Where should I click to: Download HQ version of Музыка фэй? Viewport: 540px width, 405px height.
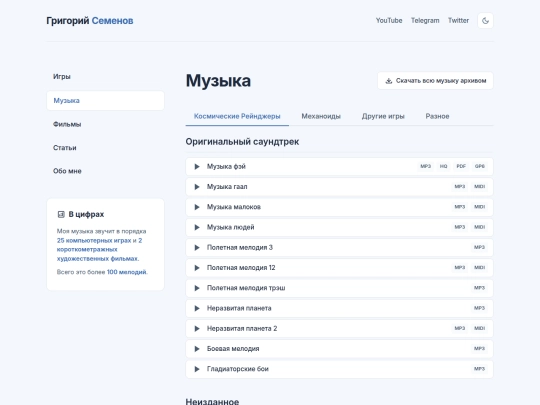443,166
